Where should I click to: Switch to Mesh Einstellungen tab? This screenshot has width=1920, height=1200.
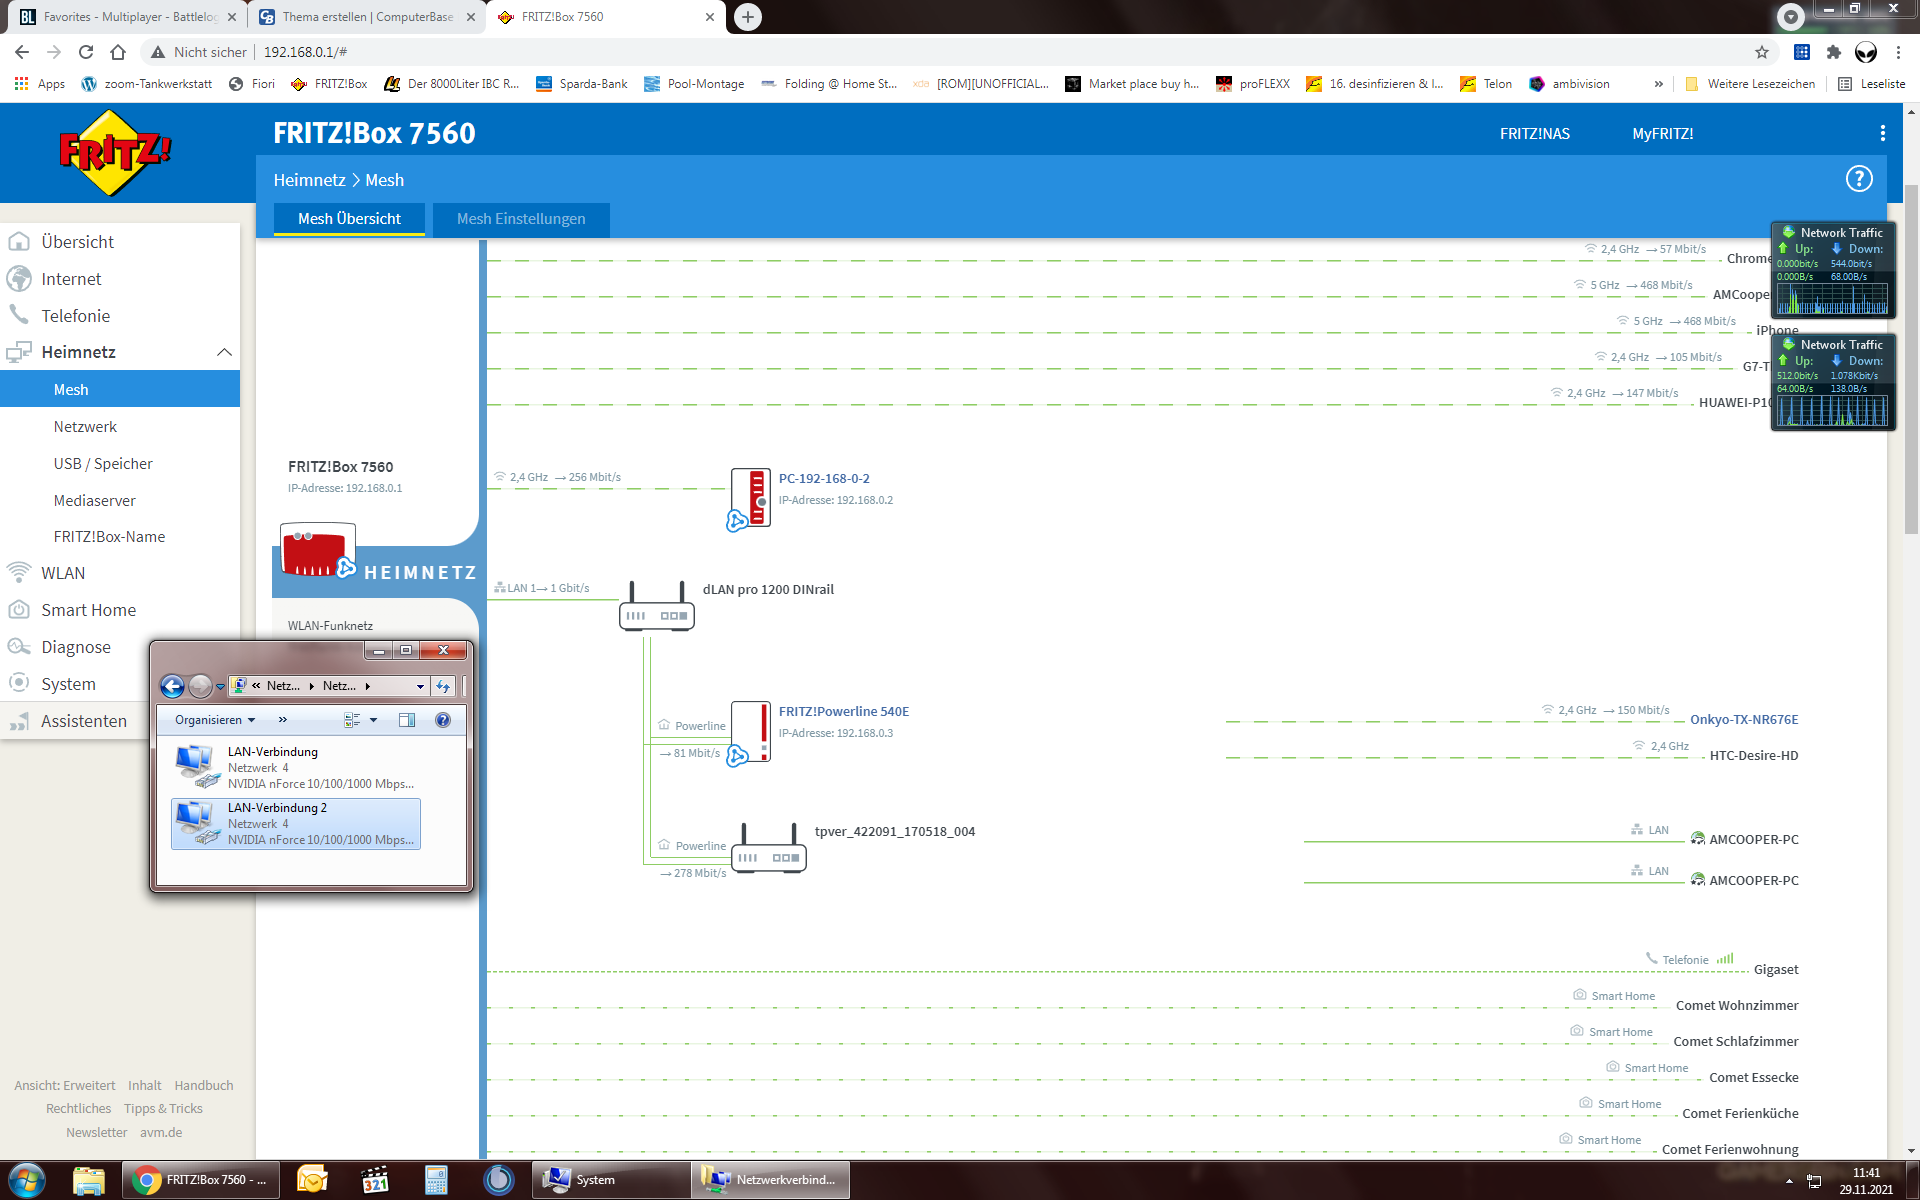point(521,219)
